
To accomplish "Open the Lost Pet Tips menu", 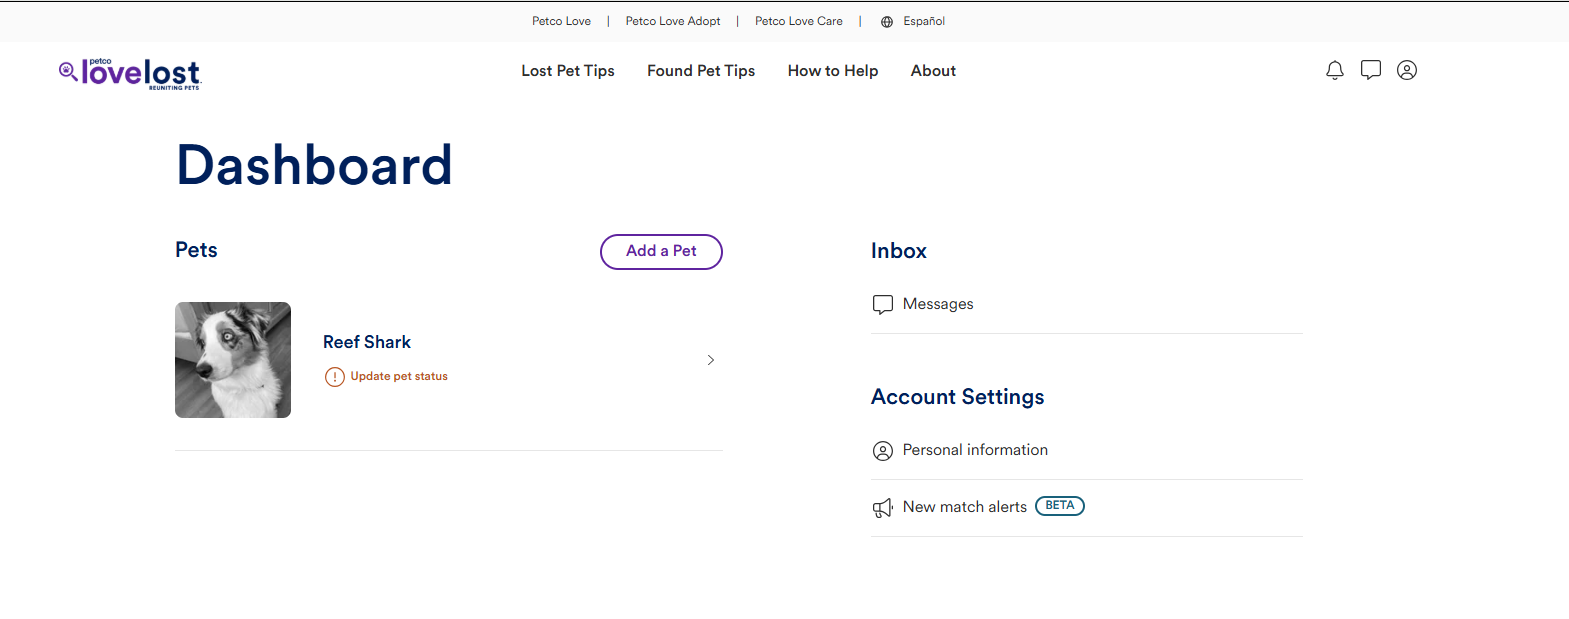I will [x=567, y=71].
